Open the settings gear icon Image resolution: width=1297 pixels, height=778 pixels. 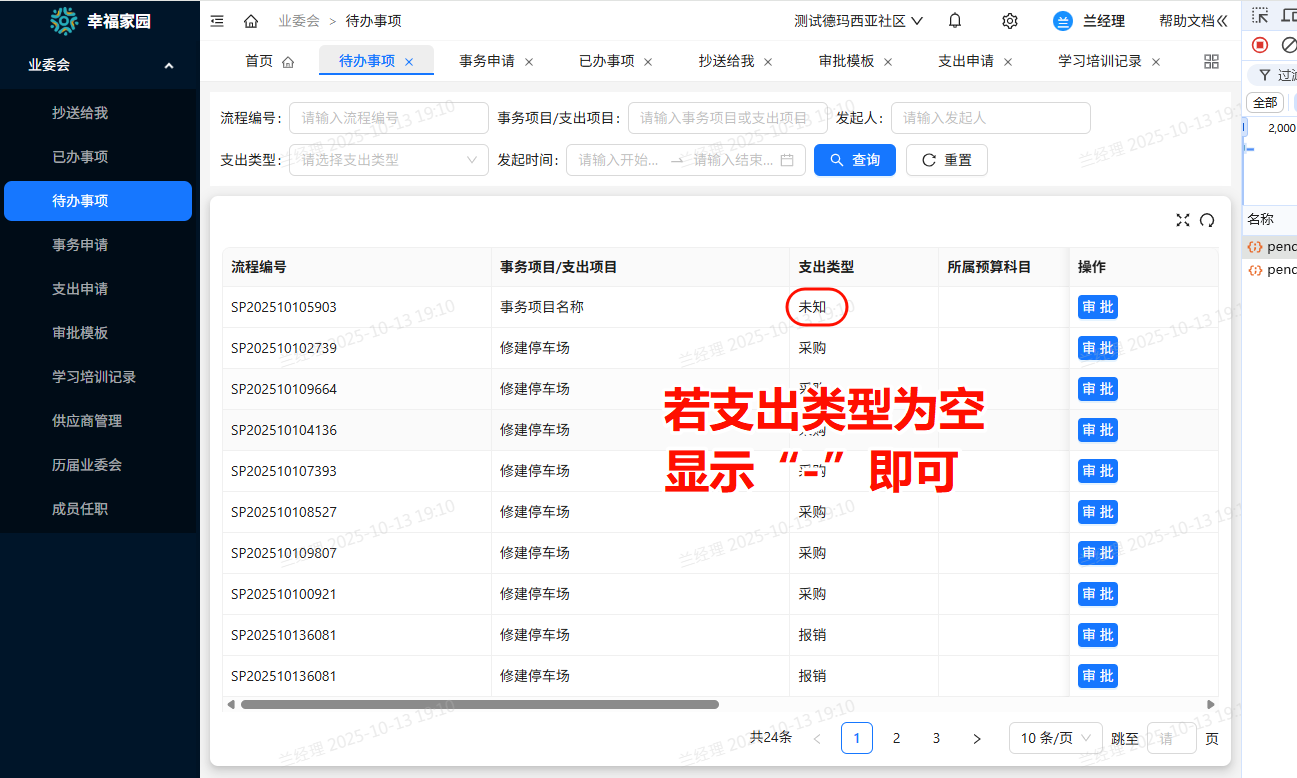(x=1010, y=21)
